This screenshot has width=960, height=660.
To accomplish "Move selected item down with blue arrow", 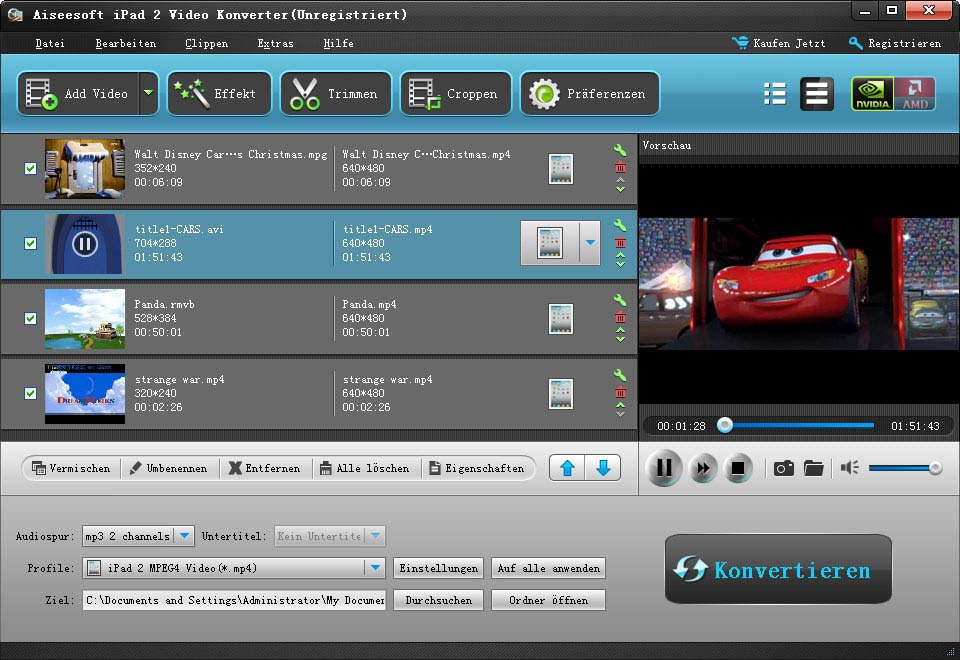I will 603,468.
